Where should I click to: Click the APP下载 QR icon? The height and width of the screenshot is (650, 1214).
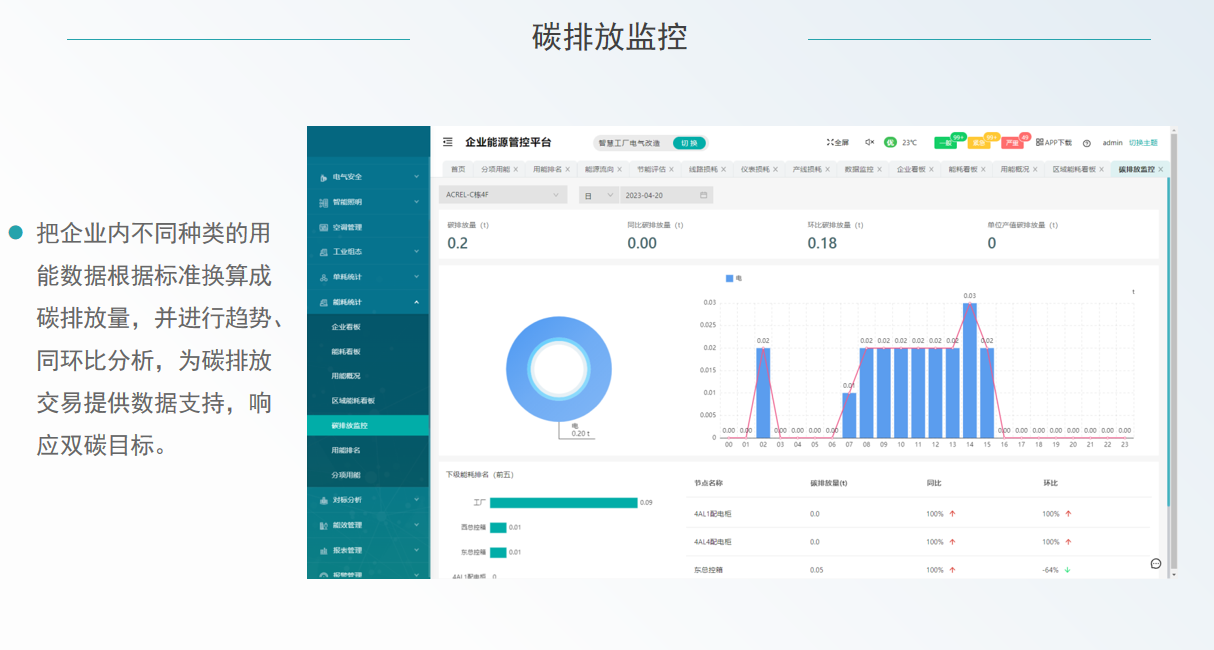pyautogui.click(x=1039, y=143)
